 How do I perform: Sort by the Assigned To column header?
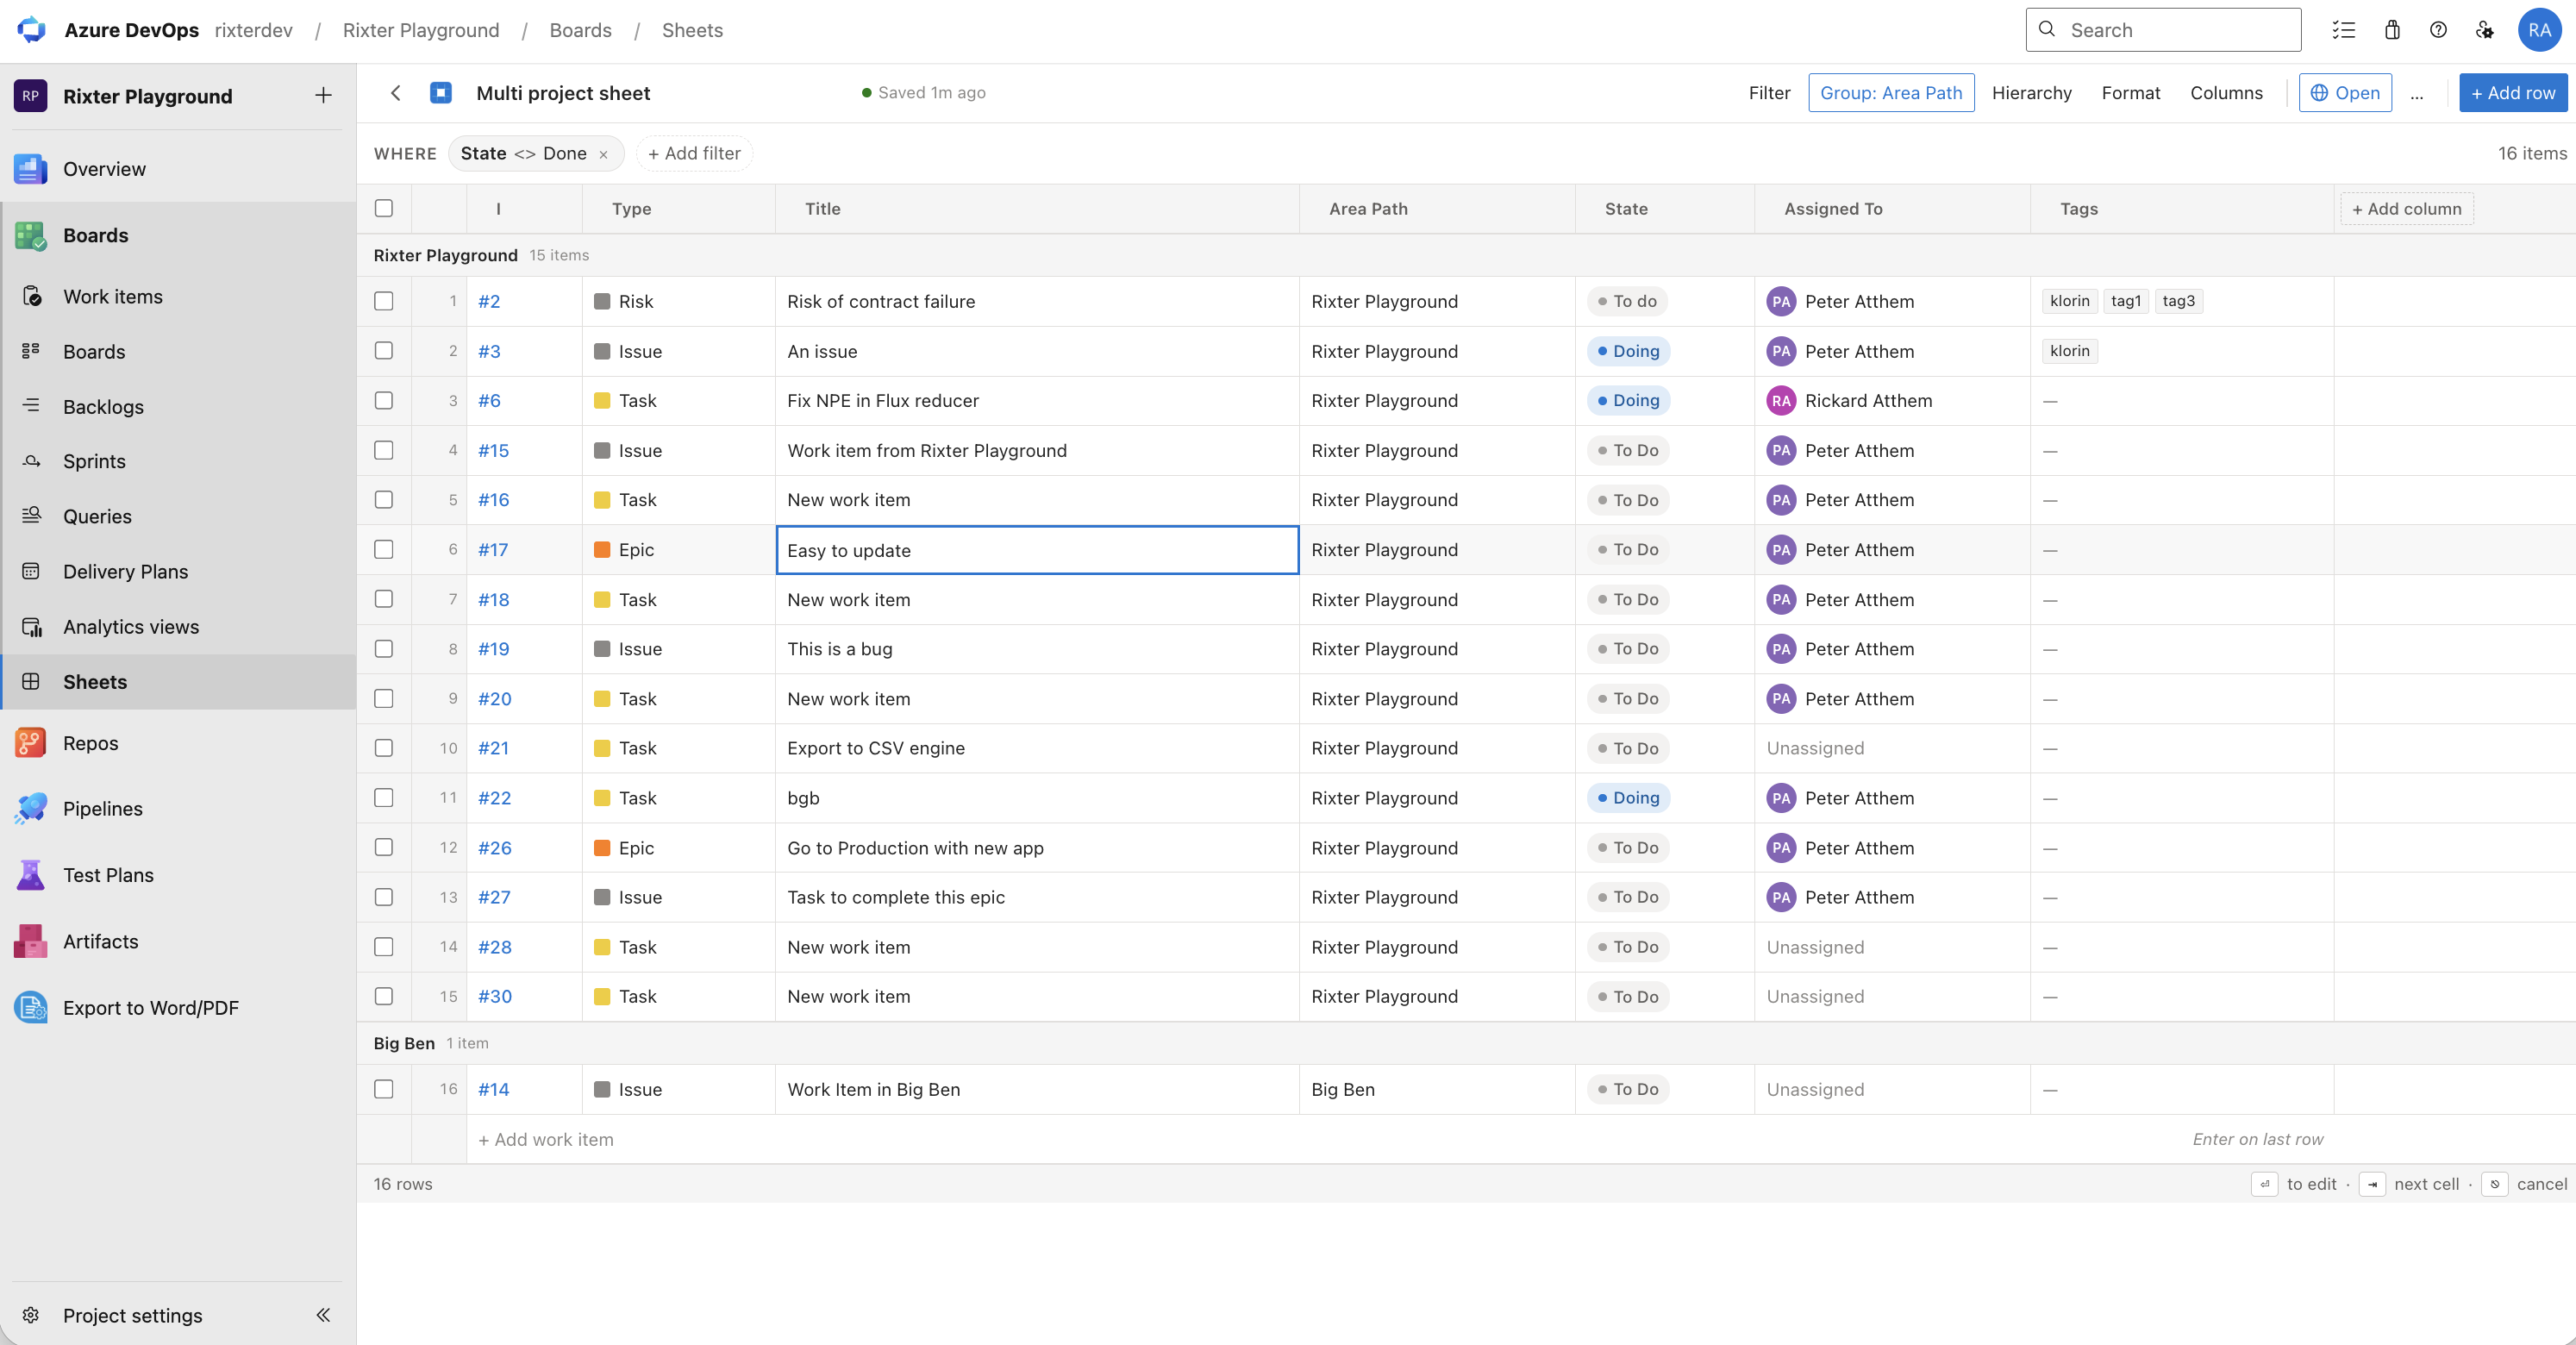point(1833,209)
